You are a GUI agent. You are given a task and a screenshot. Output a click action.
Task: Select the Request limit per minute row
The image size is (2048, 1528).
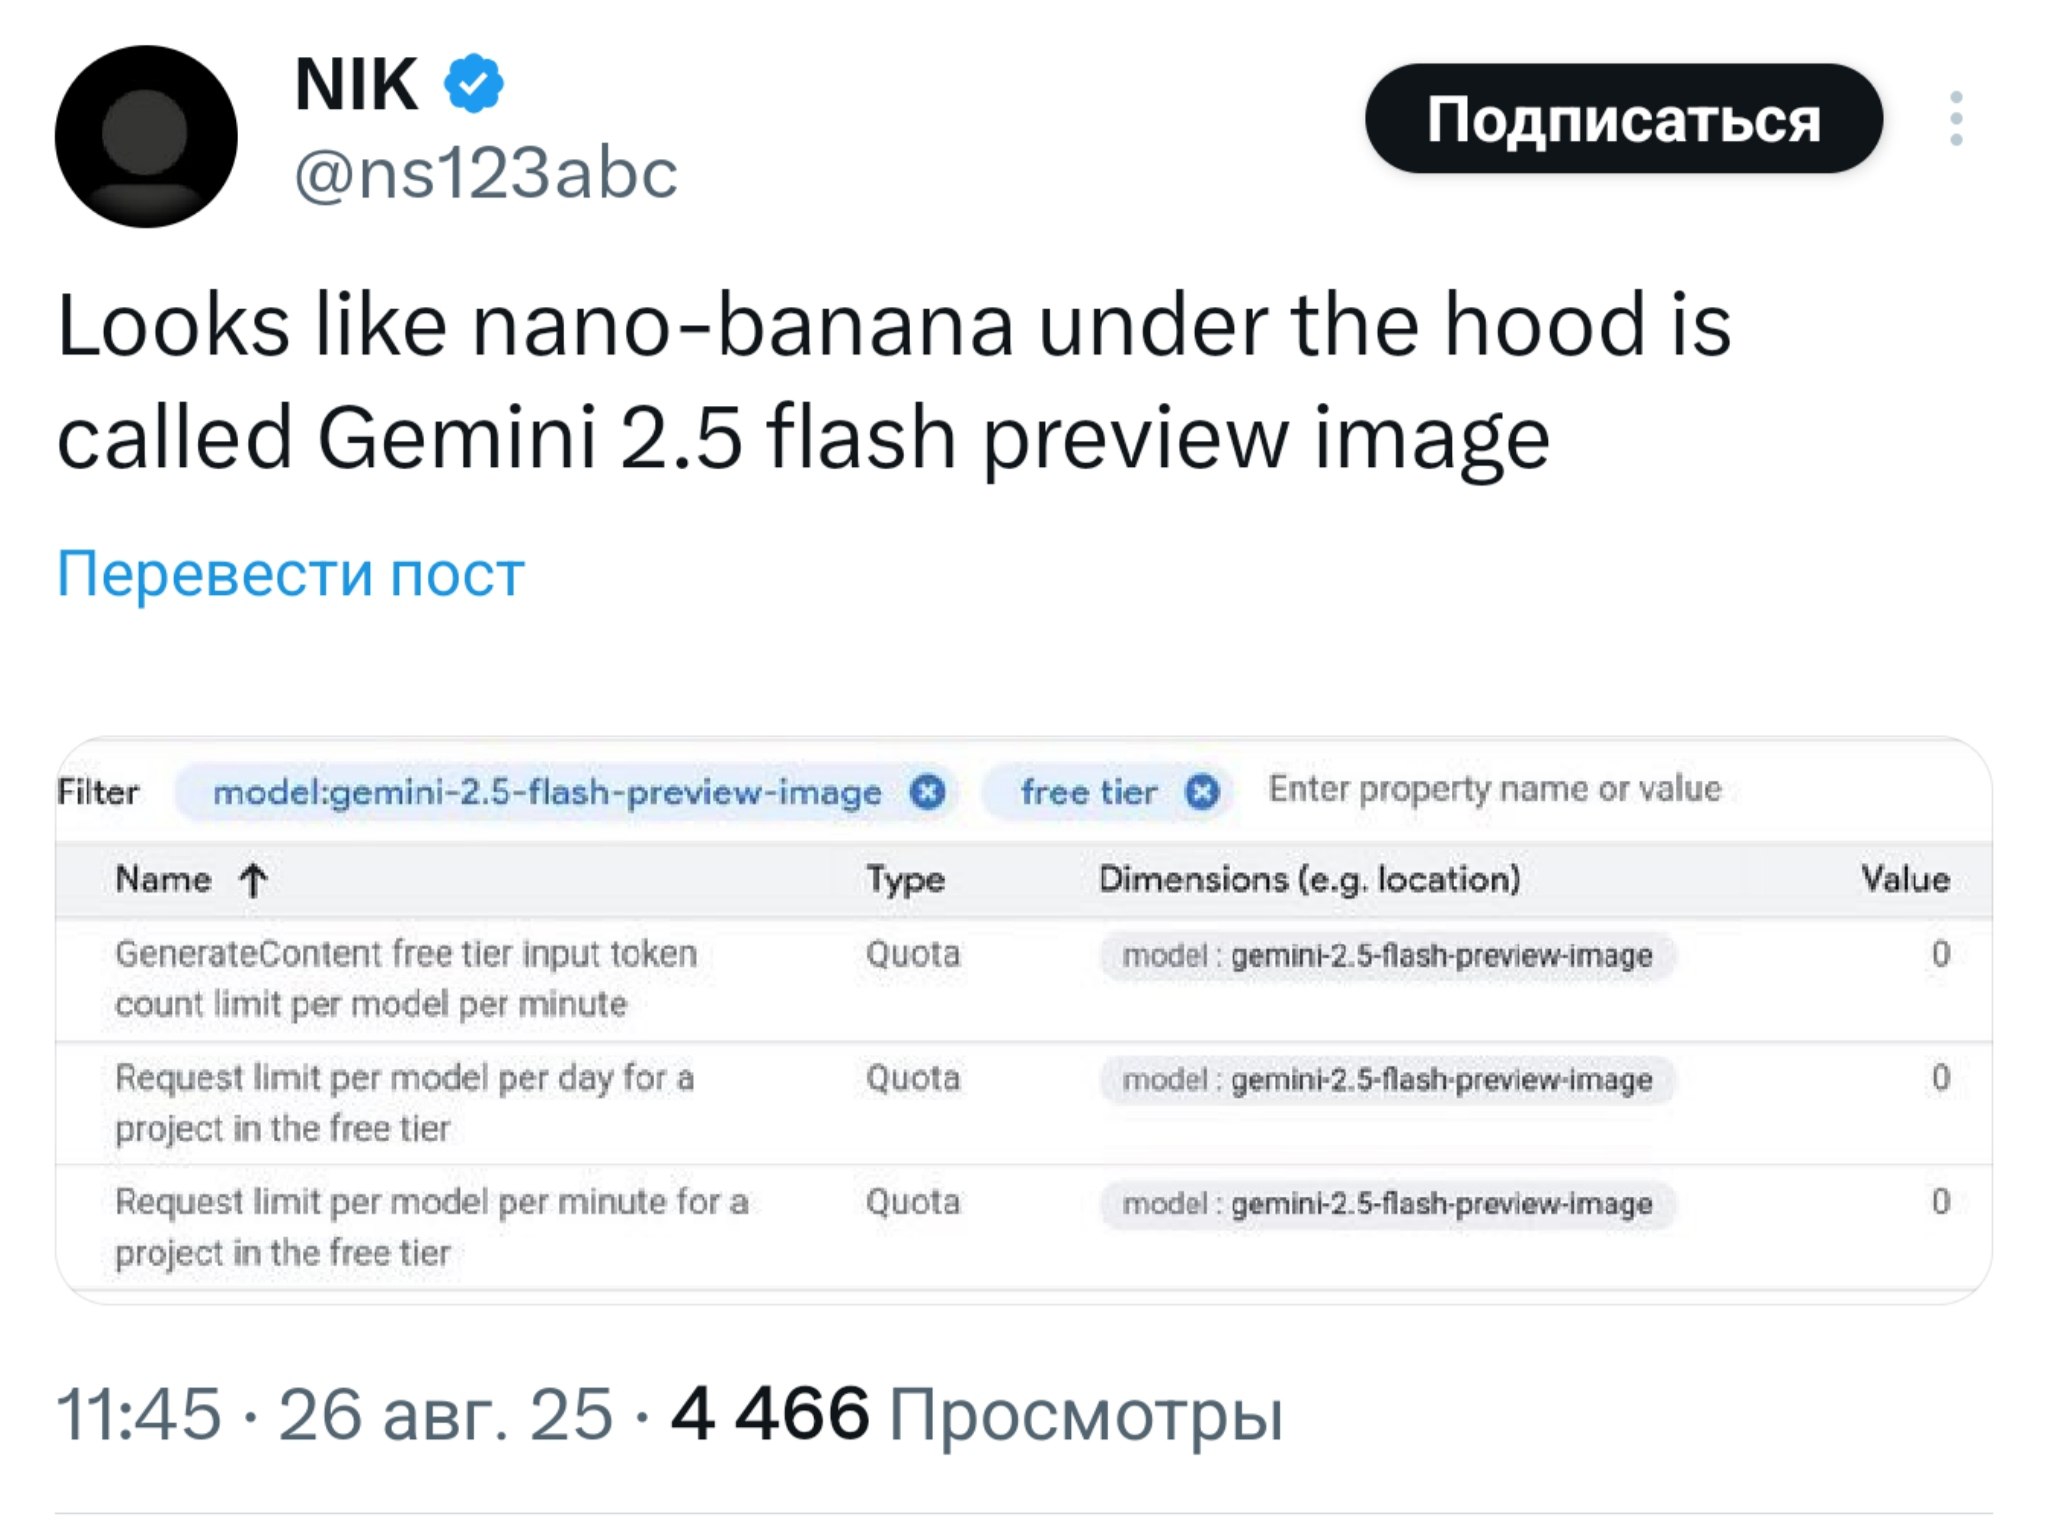[x=431, y=1226]
